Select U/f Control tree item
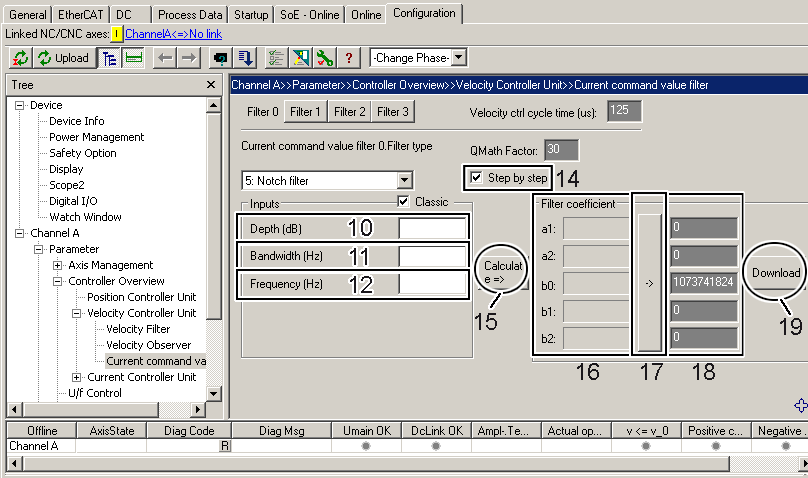 point(95,393)
